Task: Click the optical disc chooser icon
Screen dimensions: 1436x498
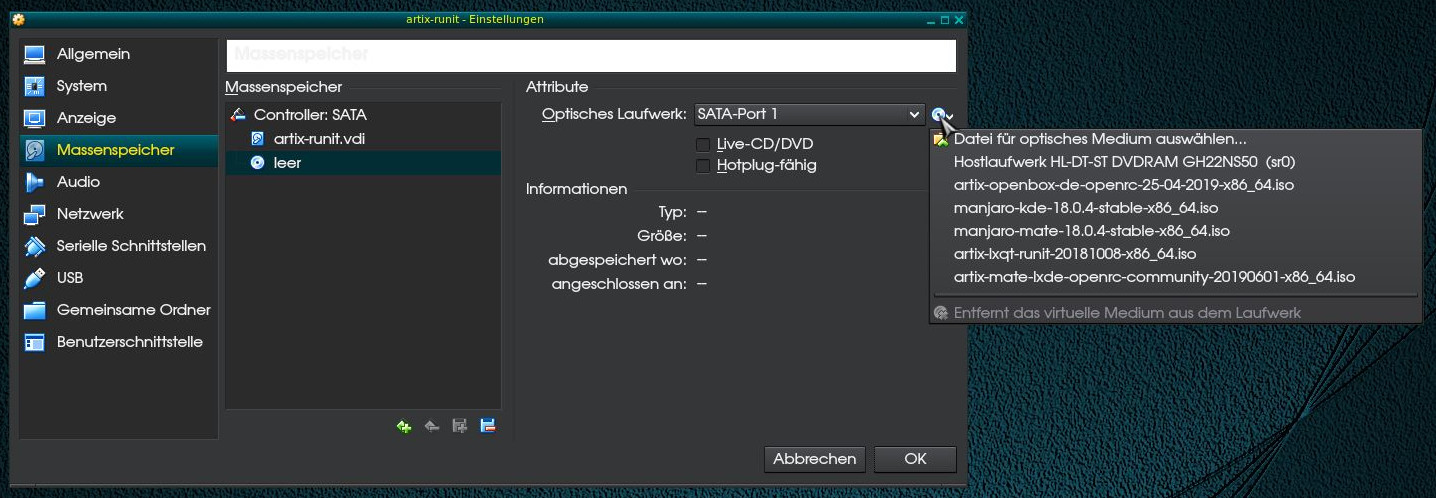Action: click(x=941, y=115)
